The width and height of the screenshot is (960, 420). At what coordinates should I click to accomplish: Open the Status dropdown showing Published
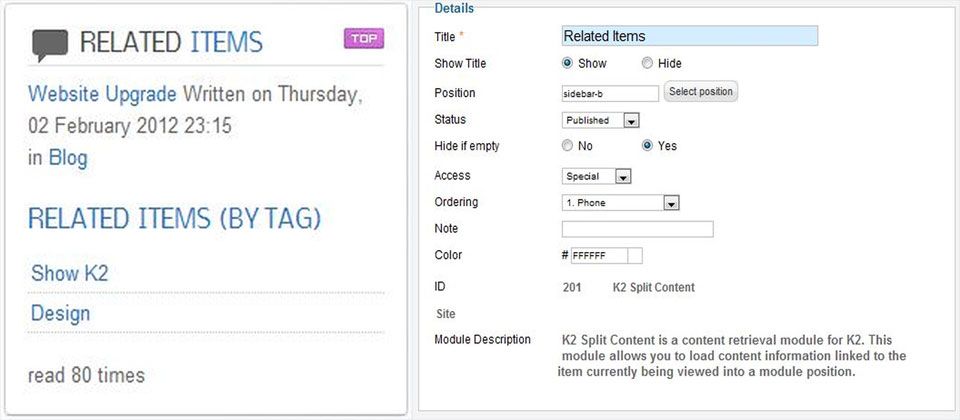coord(601,120)
